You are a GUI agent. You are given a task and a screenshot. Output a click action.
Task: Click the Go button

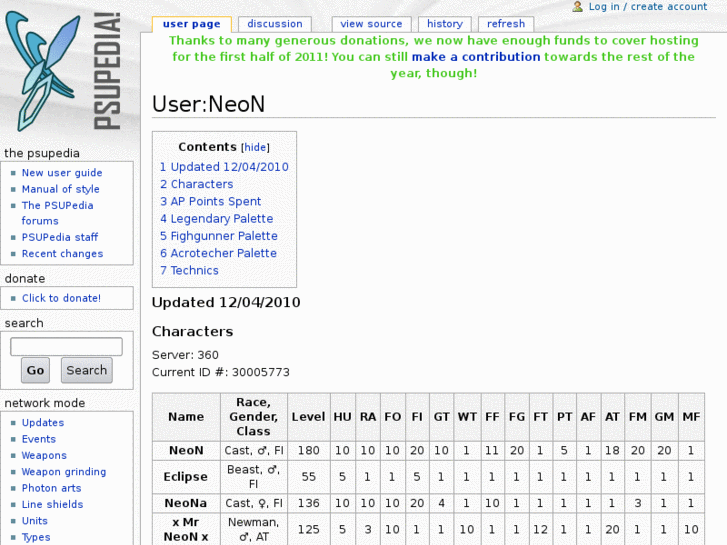pos(35,370)
